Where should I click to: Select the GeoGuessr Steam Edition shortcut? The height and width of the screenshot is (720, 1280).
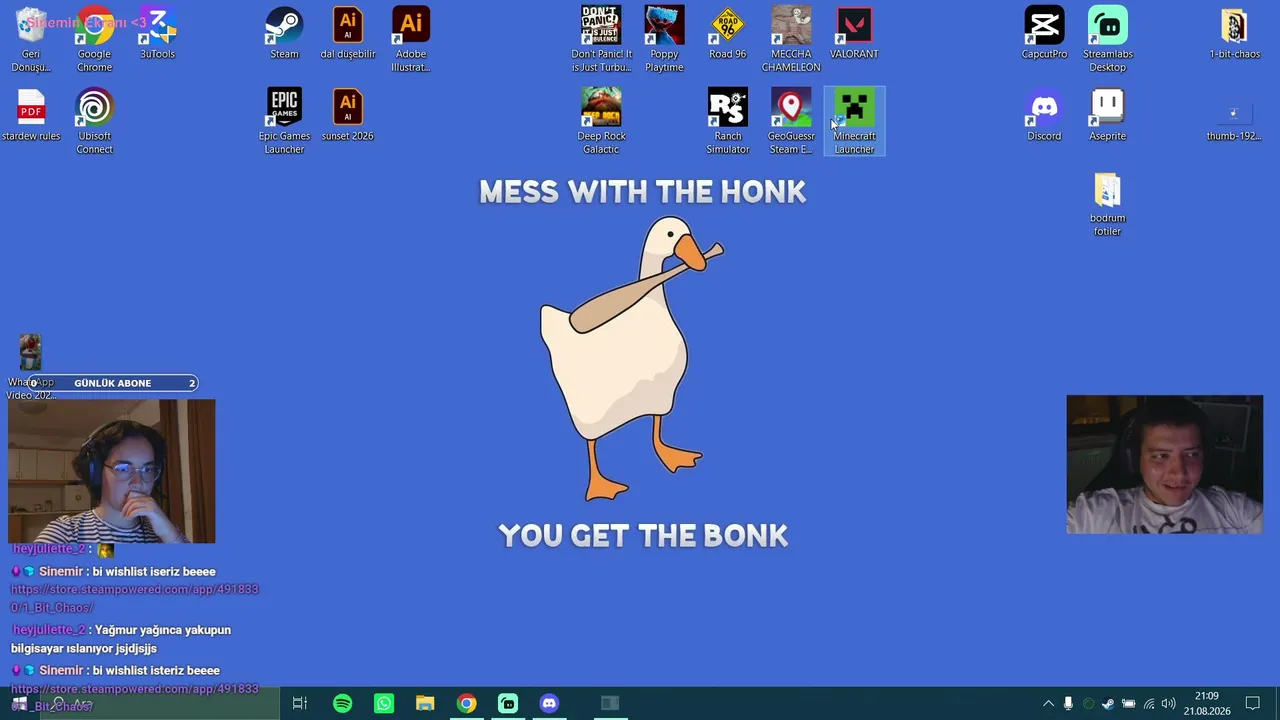791,122
